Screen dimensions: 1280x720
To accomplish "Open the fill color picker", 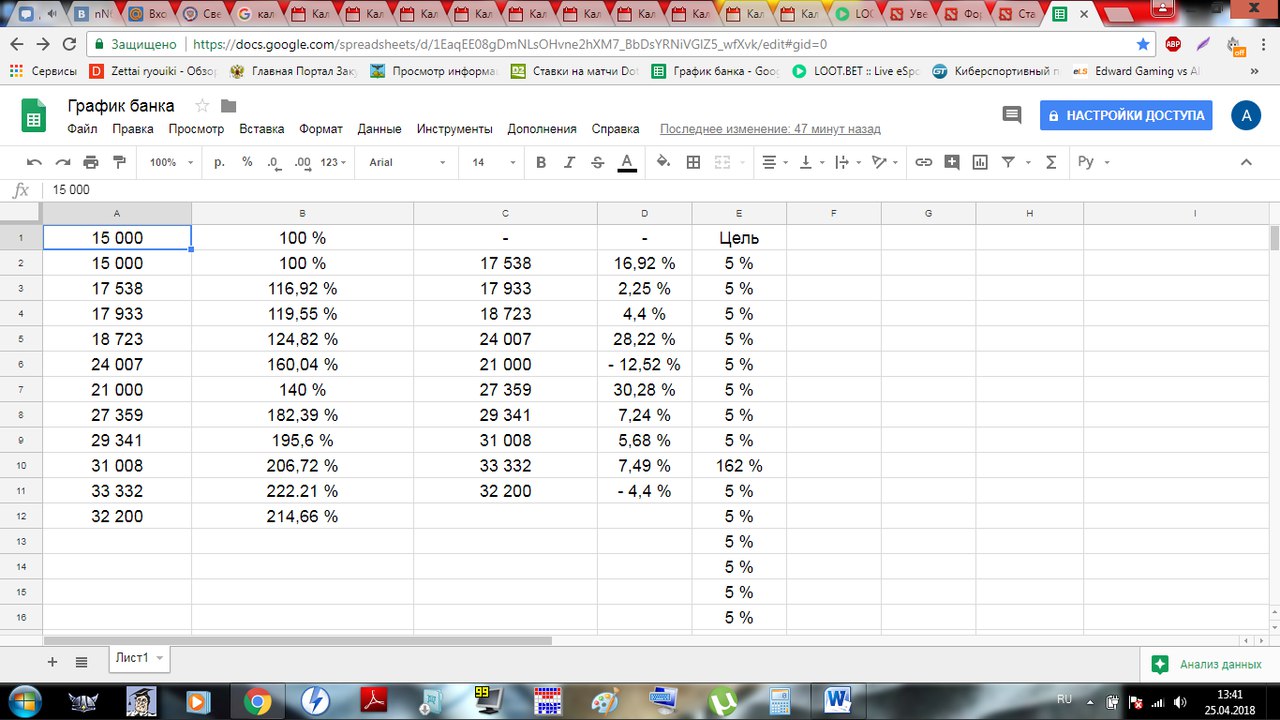I will (663, 162).
